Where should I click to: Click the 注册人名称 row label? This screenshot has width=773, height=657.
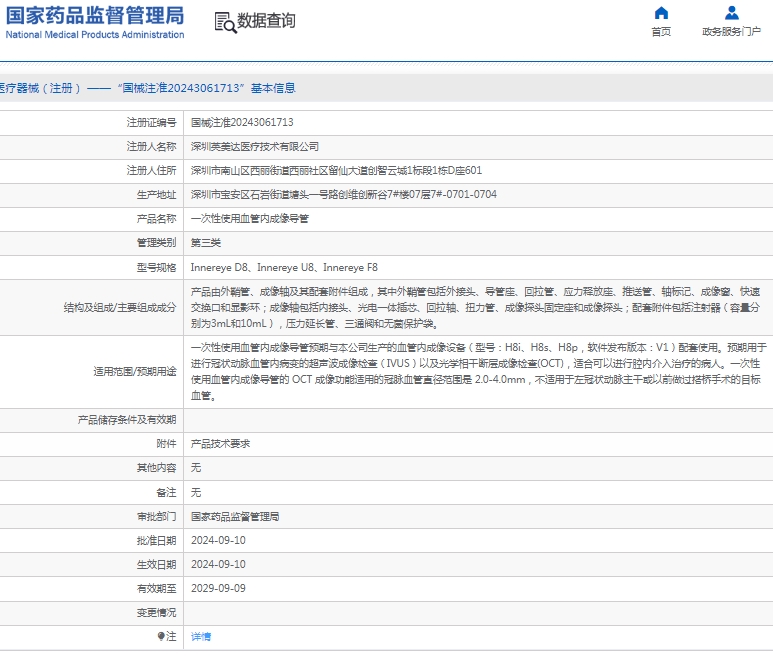click(151, 146)
